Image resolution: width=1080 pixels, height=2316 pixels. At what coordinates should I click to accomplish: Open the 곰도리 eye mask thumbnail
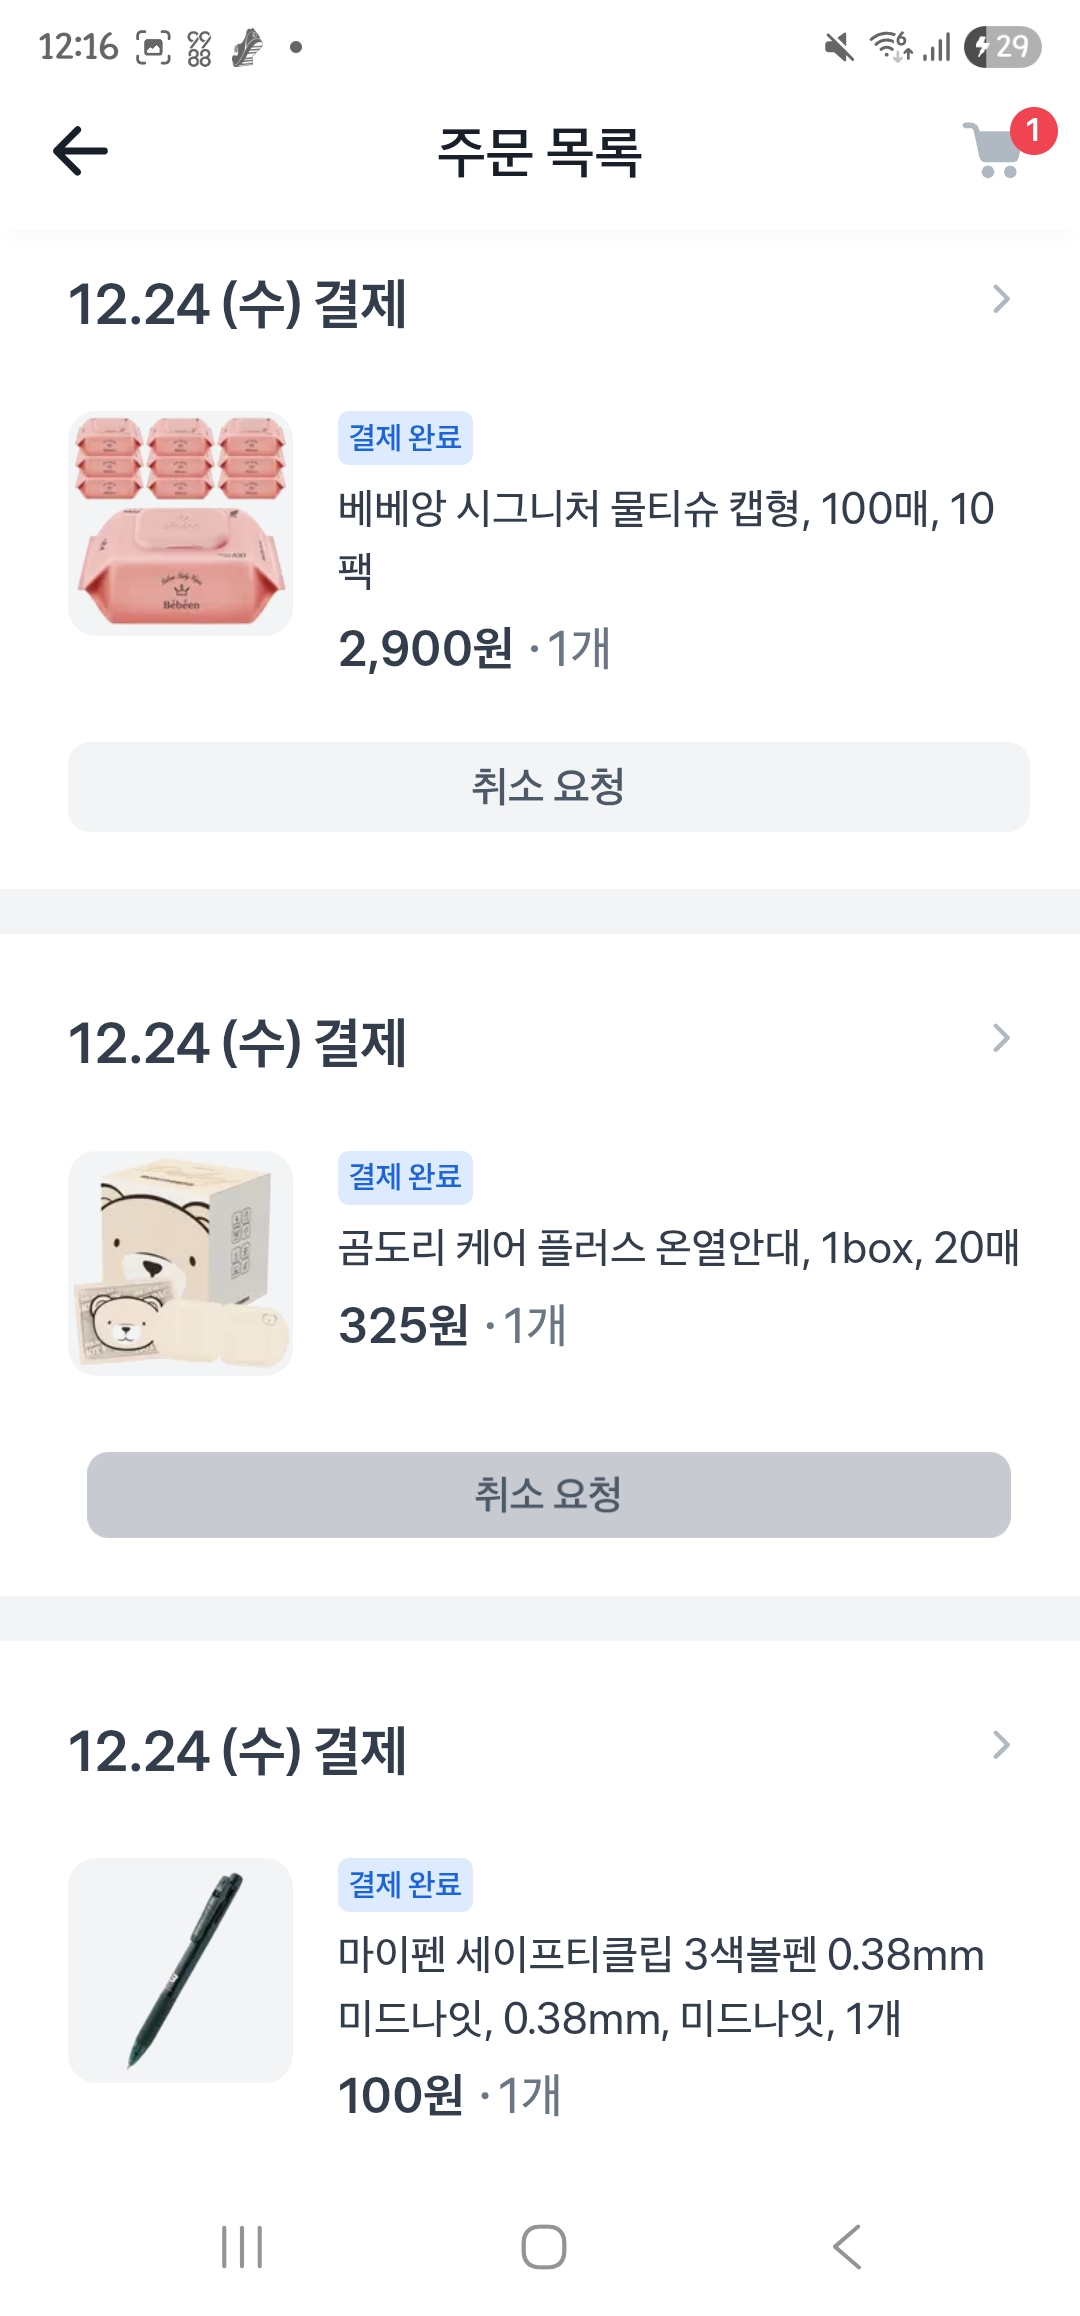[x=180, y=1263]
